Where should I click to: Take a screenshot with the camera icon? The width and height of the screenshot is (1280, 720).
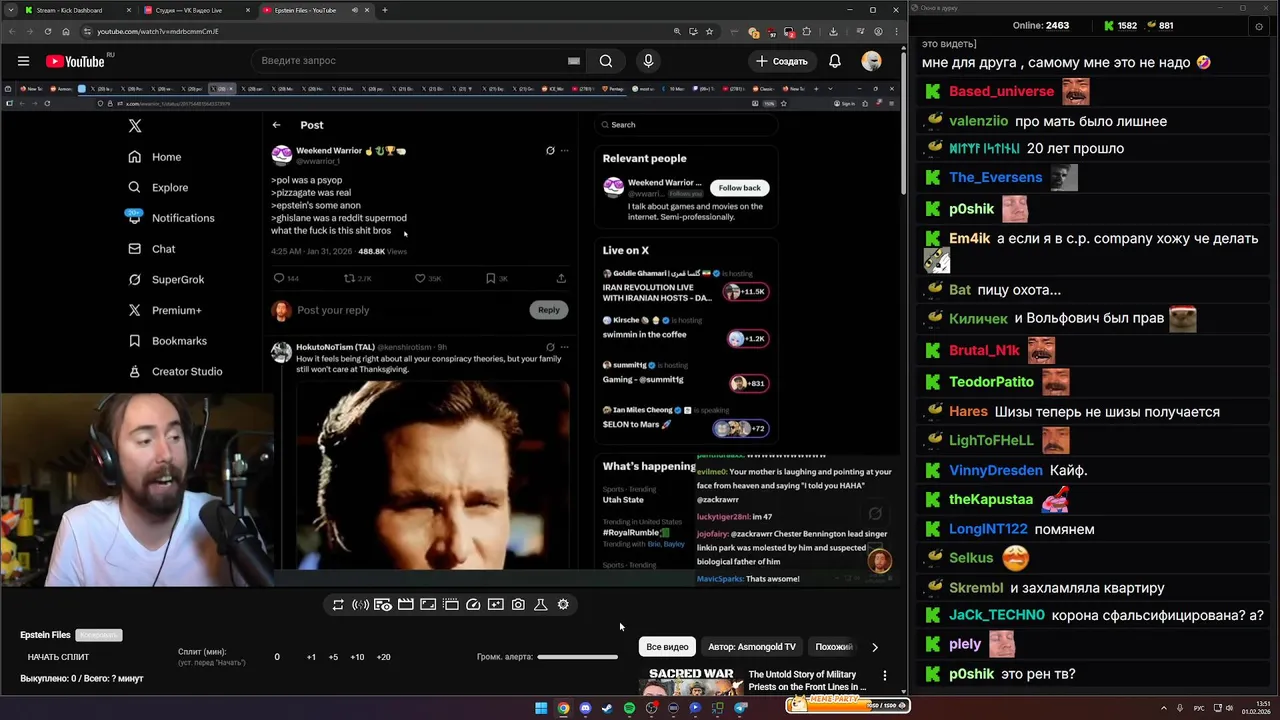click(518, 605)
